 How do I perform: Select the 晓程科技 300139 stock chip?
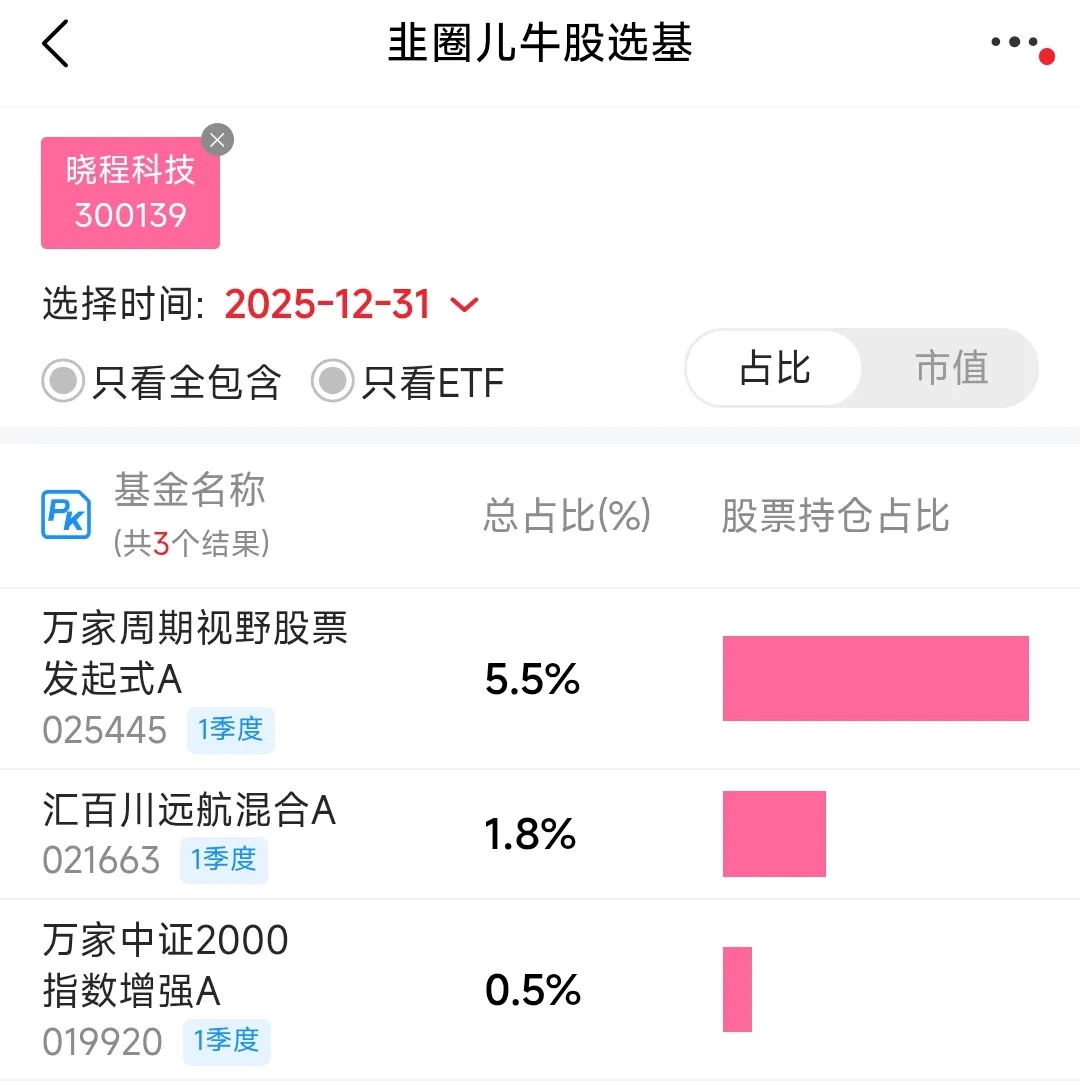coord(130,194)
